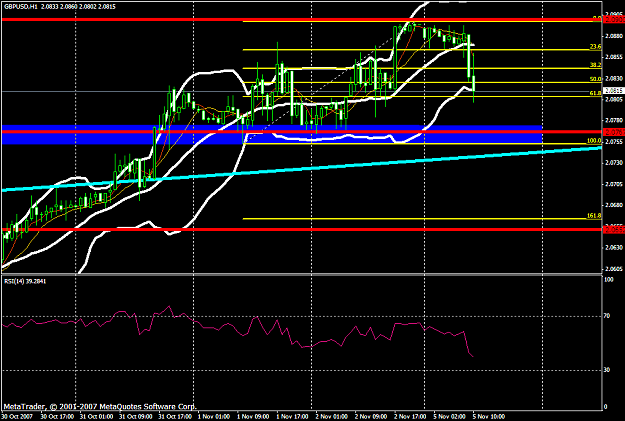Click the 2.0855 price scale value
This screenshot has height=421, width=625.
[x=613, y=57]
